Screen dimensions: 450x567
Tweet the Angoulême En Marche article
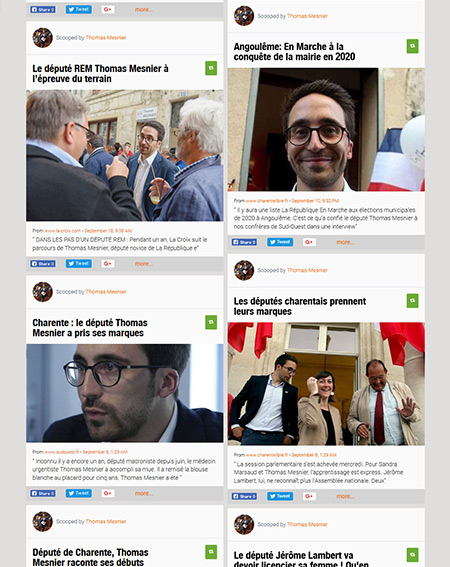[x=280, y=242]
